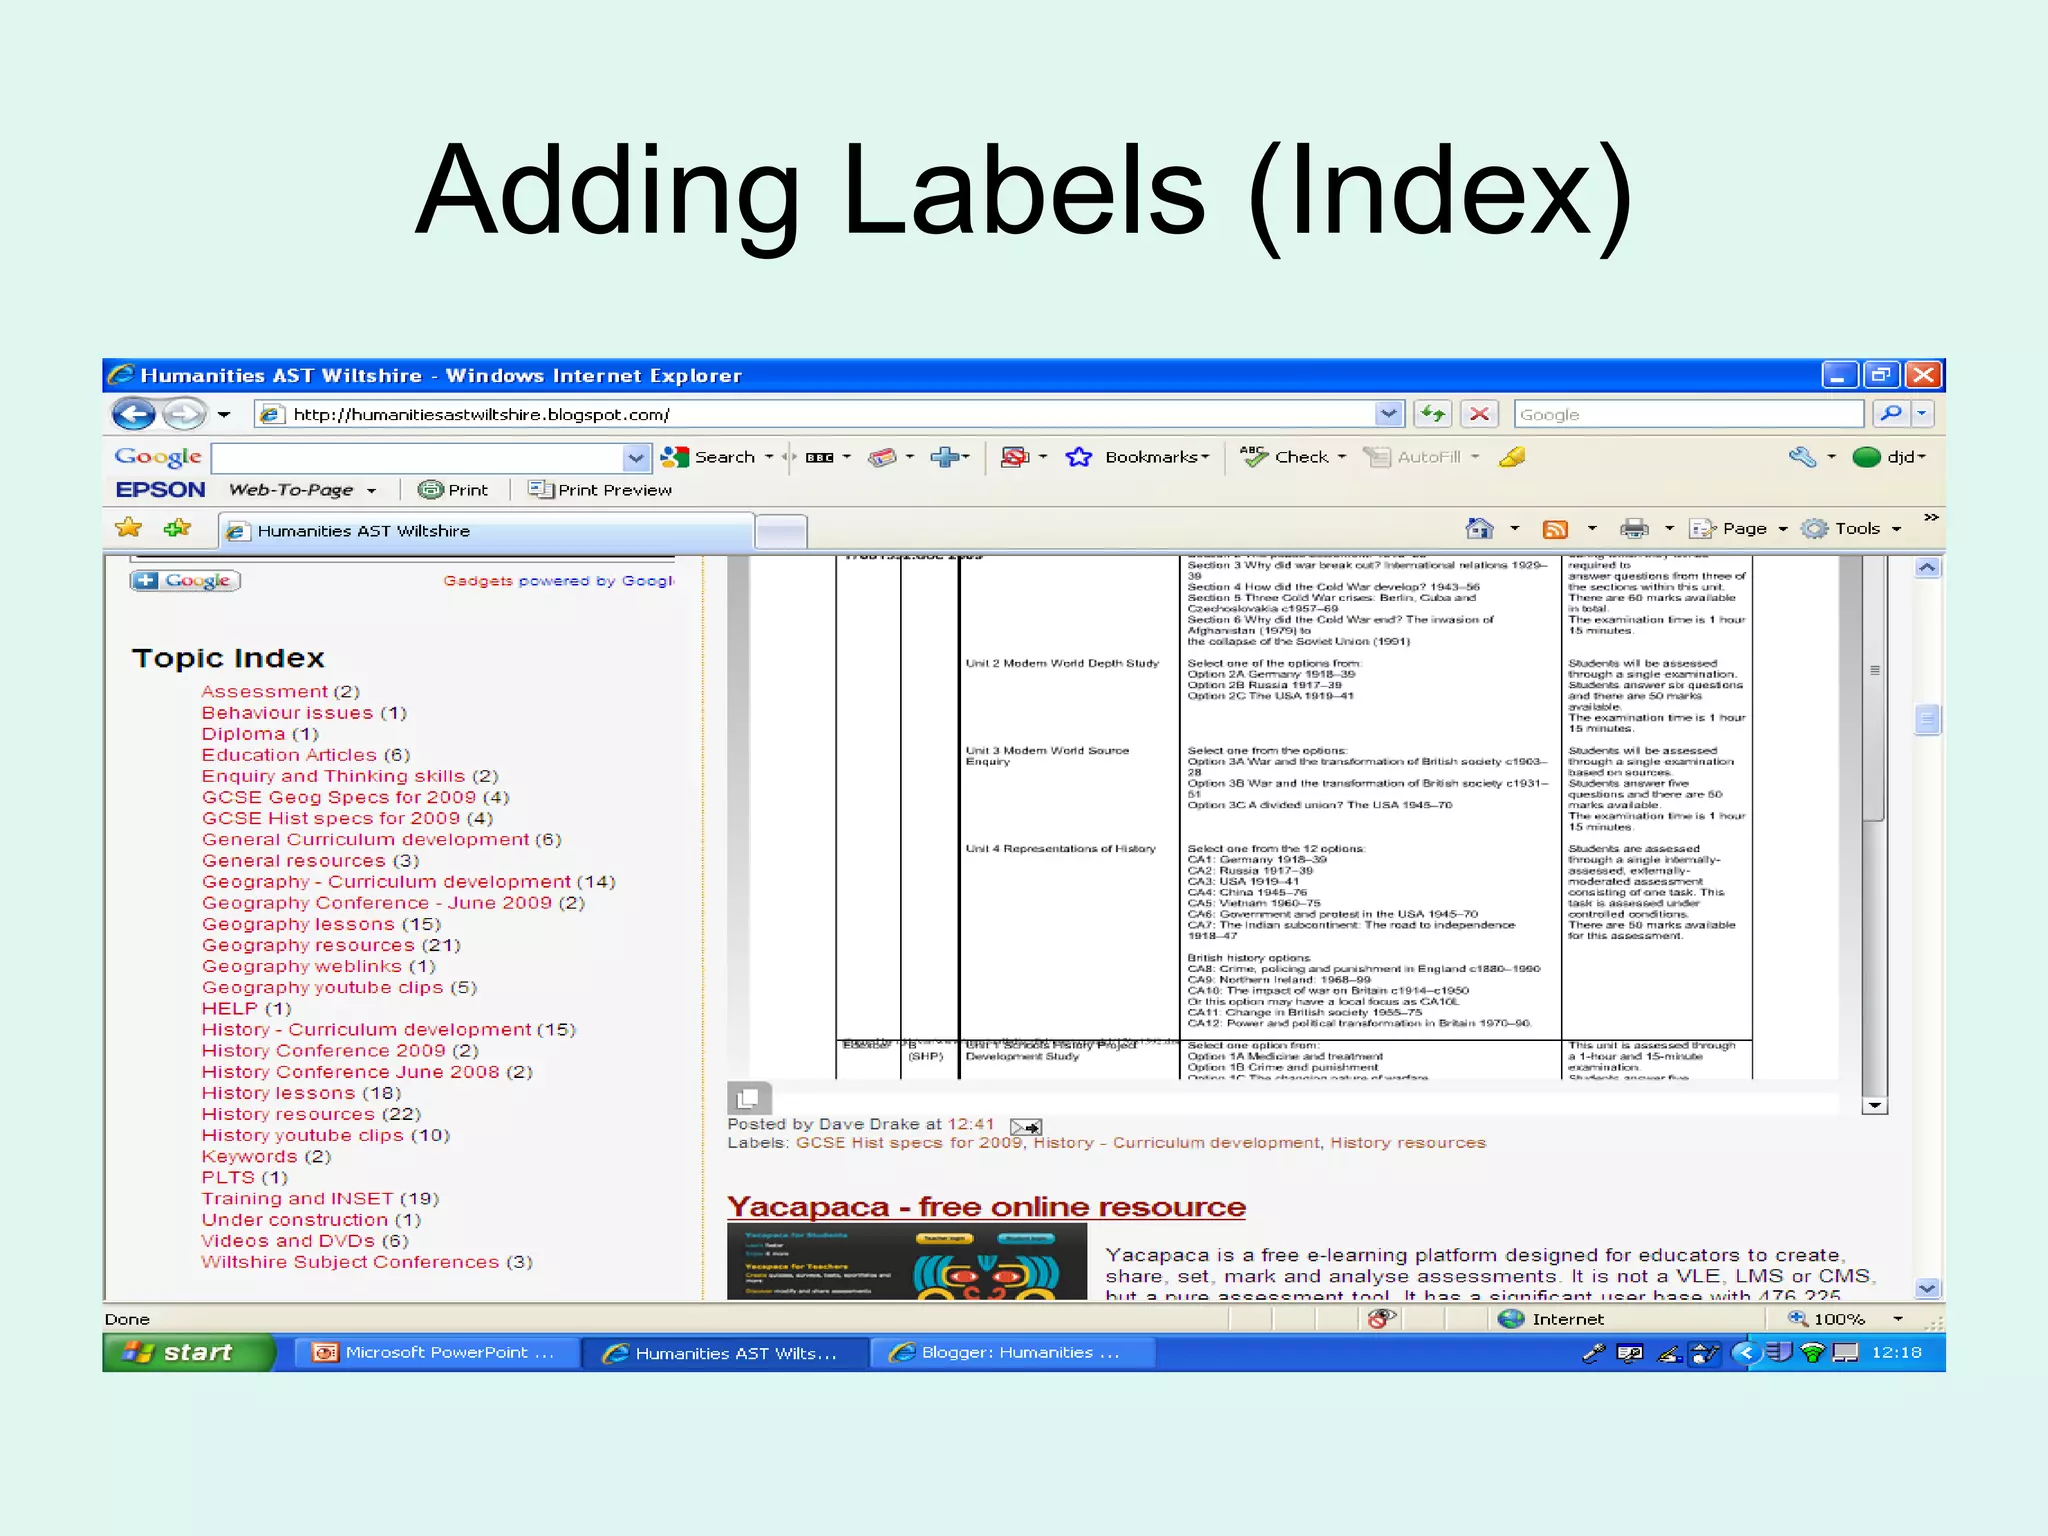Click the system tray expand arrow
Viewport: 2048px width, 1536px height.
[1746, 1353]
